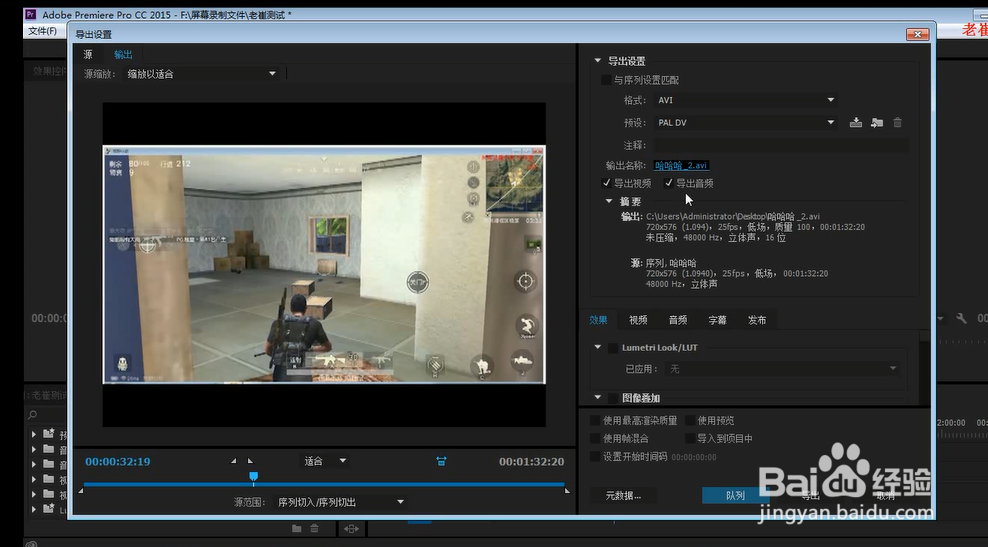Click the new bin folder icon in the Project panel
This screenshot has height=547, width=988.
tap(296, 528)
